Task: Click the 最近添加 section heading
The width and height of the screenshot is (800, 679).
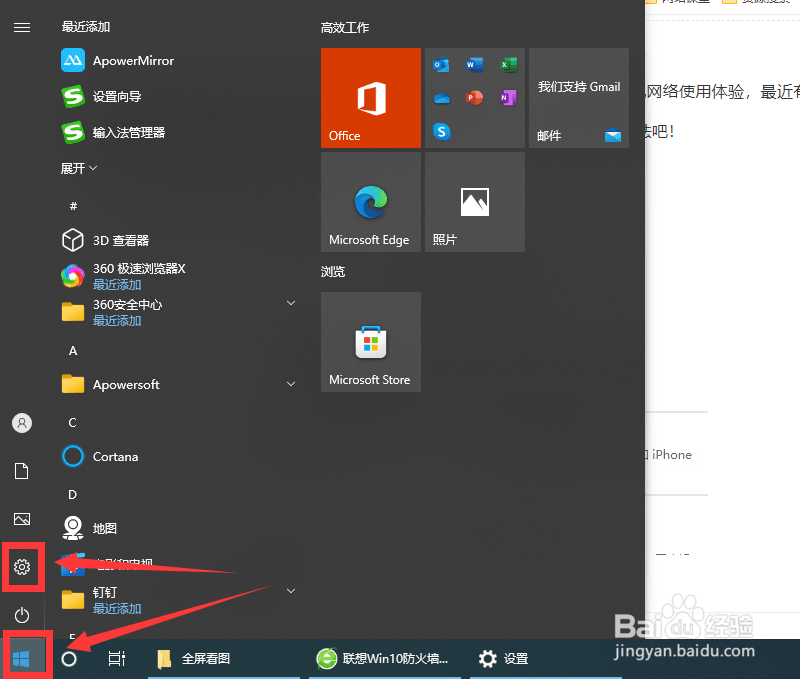Action: click(x=86, y=27)
